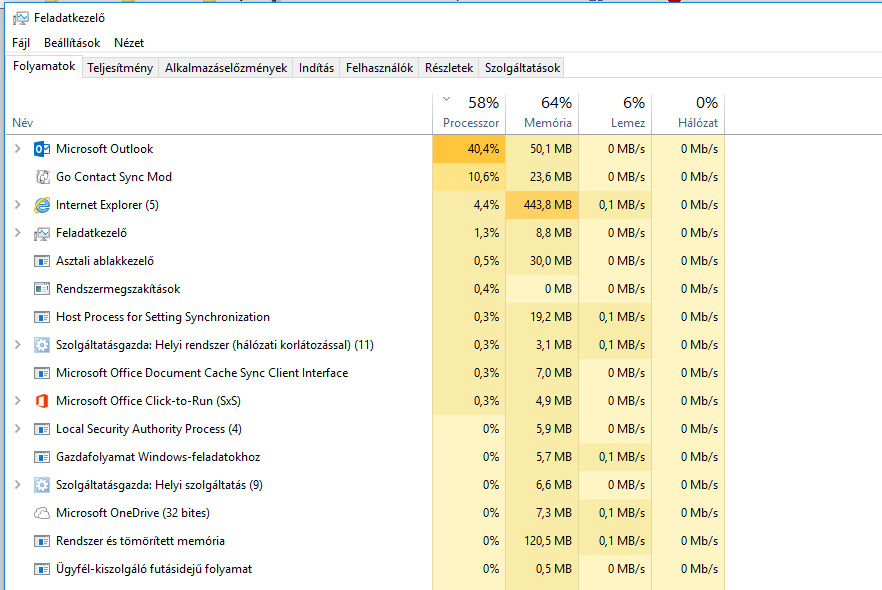This screenshot has width=882, height=590.
Task: Click the 443,8 MB memory value cell
Action: click(x=542, y=205)
